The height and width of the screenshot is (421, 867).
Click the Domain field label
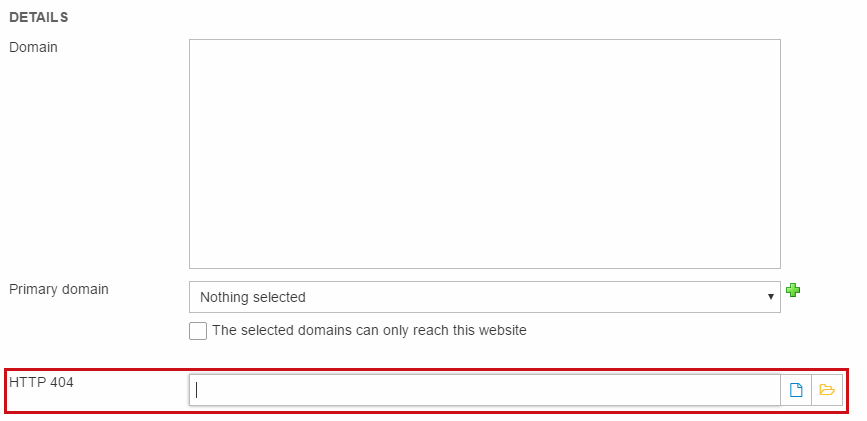(x=33, y=47)
